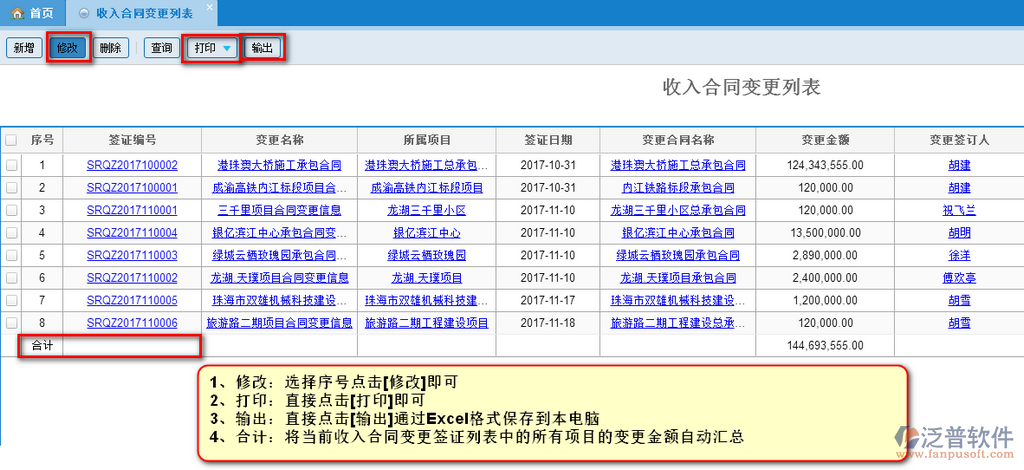Open project link 成渝高铁内江标段项目
Screen dimensions: 1024x470
(426, 188)
